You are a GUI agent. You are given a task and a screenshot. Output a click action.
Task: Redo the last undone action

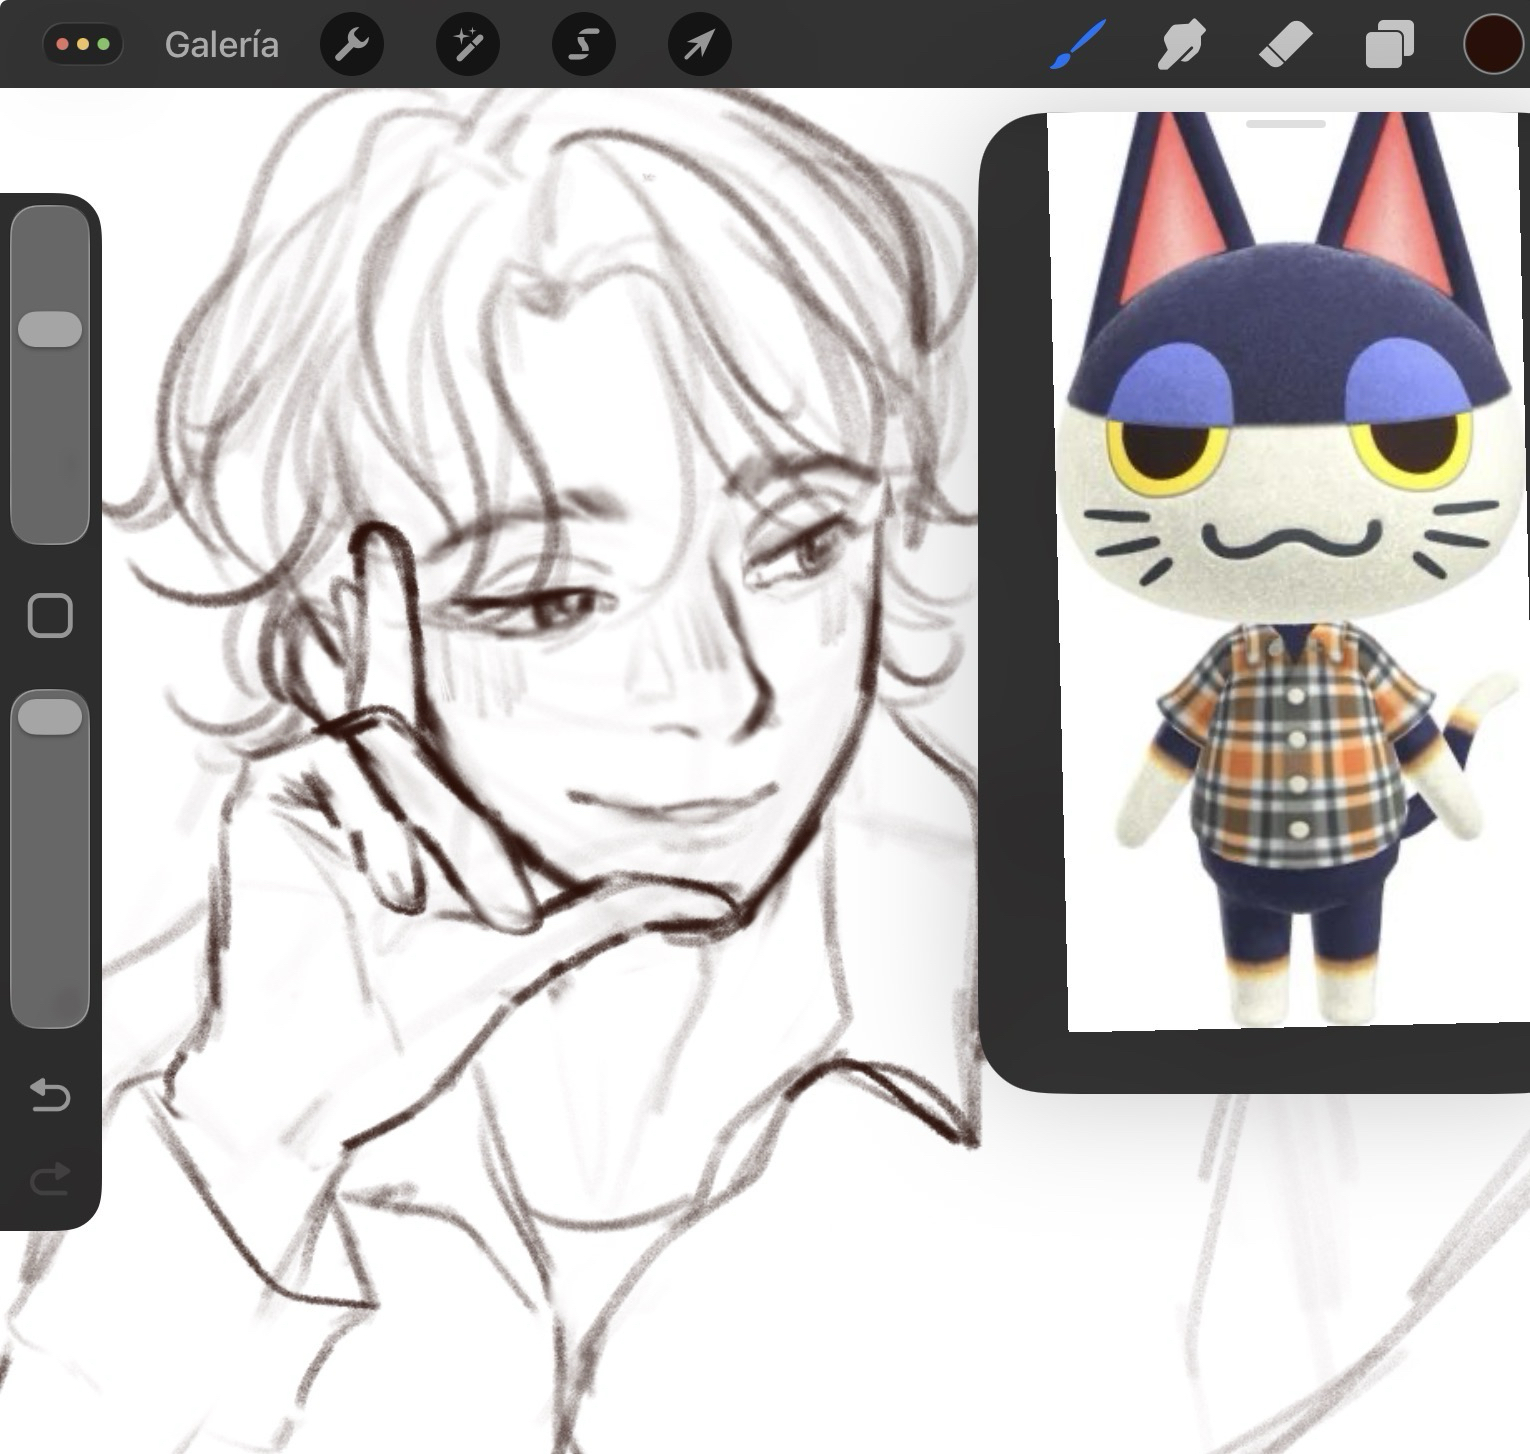coord(50,1179)
